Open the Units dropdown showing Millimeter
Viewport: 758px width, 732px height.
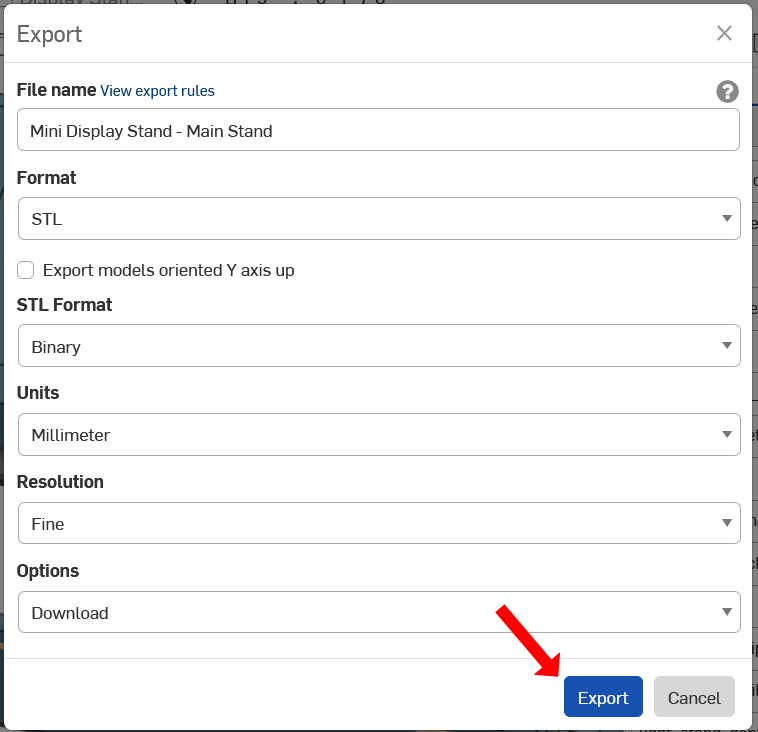pyautogui.click(x=379, y=435)
